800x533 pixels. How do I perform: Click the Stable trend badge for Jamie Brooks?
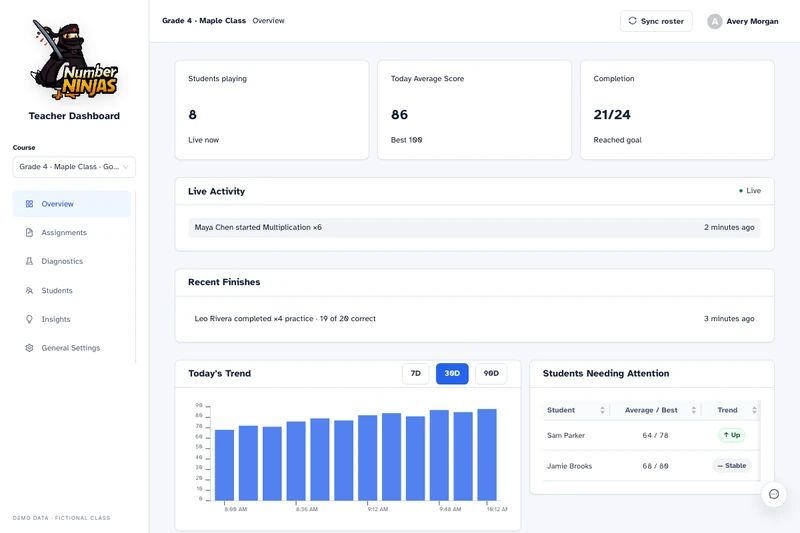(x=732, y=466)
